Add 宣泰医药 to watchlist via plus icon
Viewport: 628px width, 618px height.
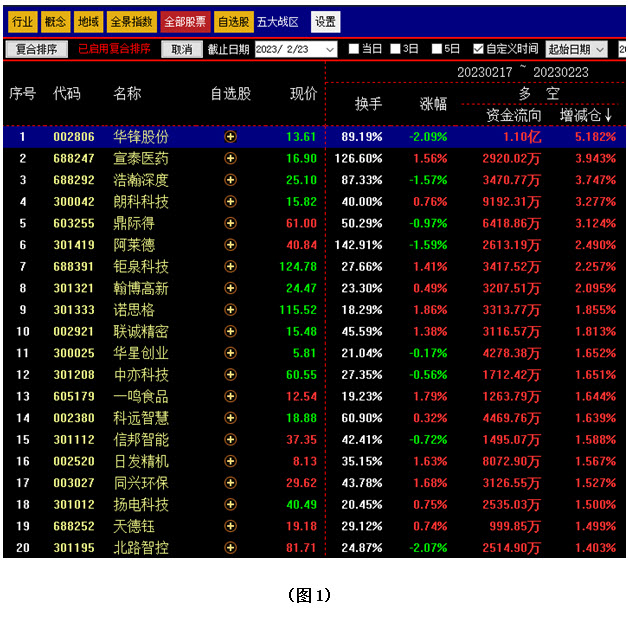(x=230, y=159)
